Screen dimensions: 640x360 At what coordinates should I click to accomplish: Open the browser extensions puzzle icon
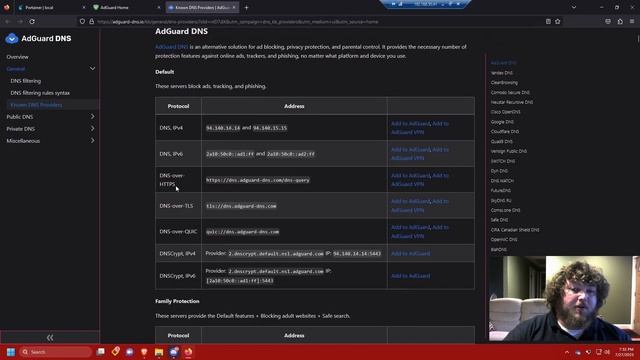click(620, 22)
